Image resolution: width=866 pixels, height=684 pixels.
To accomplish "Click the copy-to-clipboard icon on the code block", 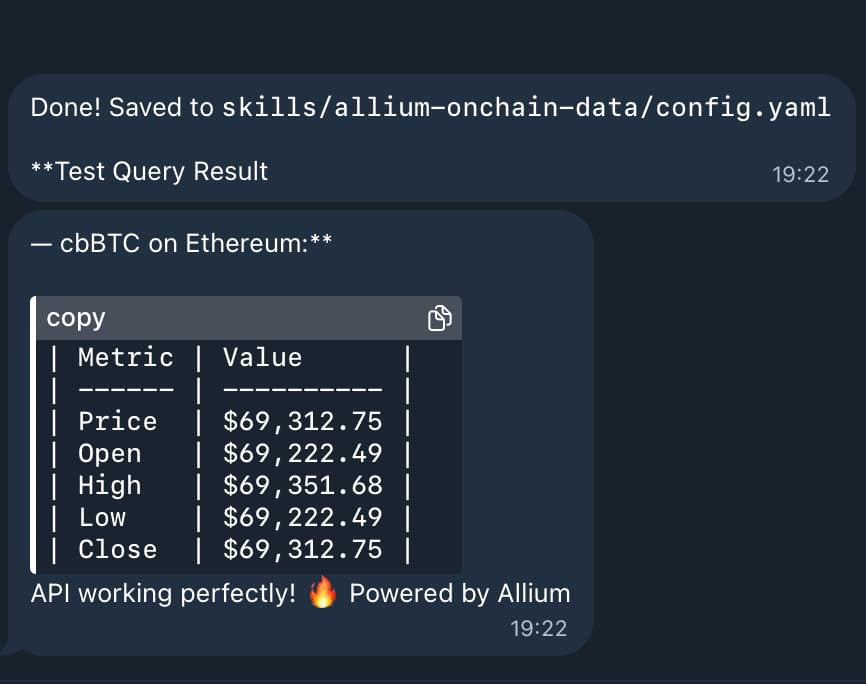I will click(440, 317).
